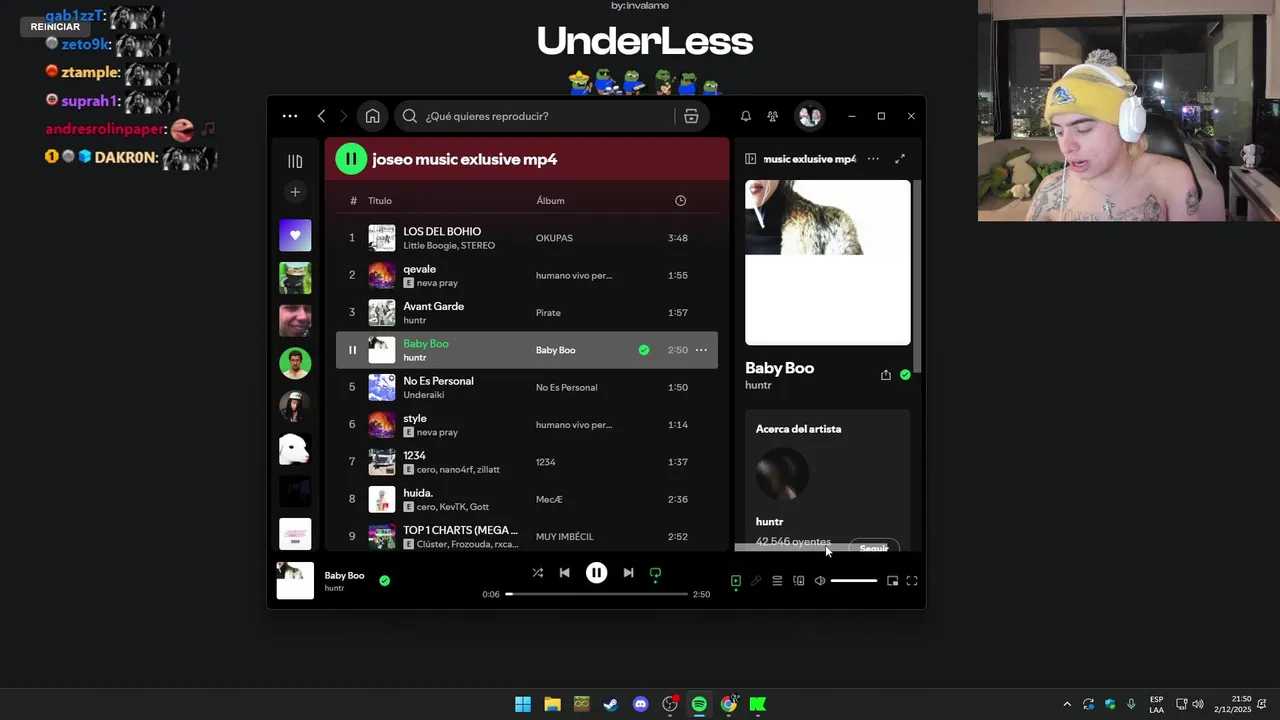Adjust the volume slider
The image size is (1280, 720).
point(854,581)
